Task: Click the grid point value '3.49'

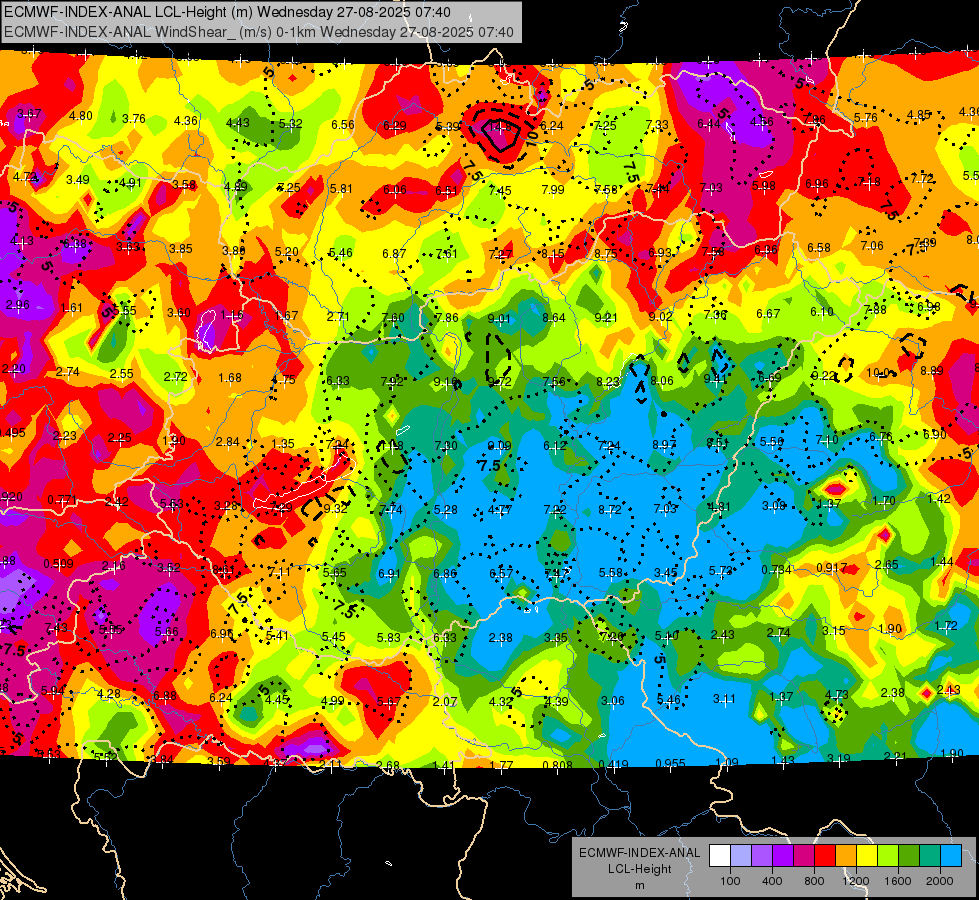Action: 77,180
